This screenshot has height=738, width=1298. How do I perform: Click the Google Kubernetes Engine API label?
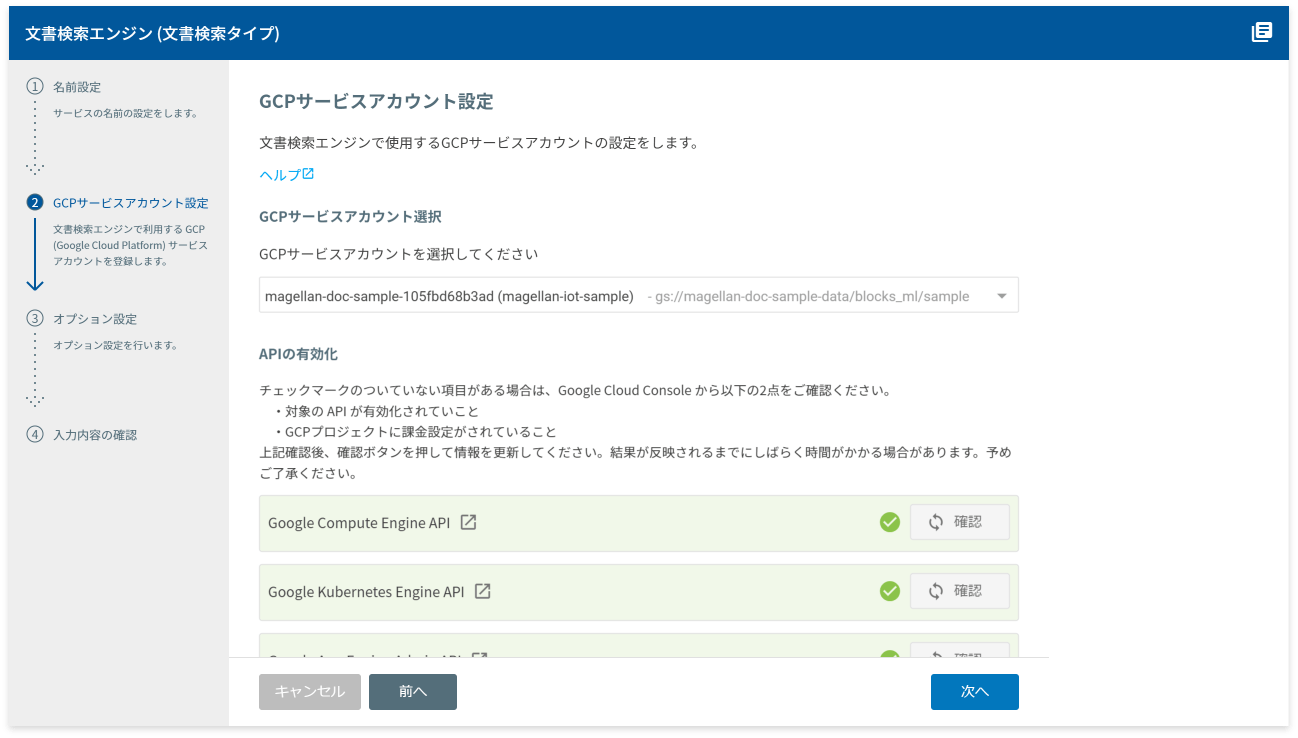tap(366, 592)
